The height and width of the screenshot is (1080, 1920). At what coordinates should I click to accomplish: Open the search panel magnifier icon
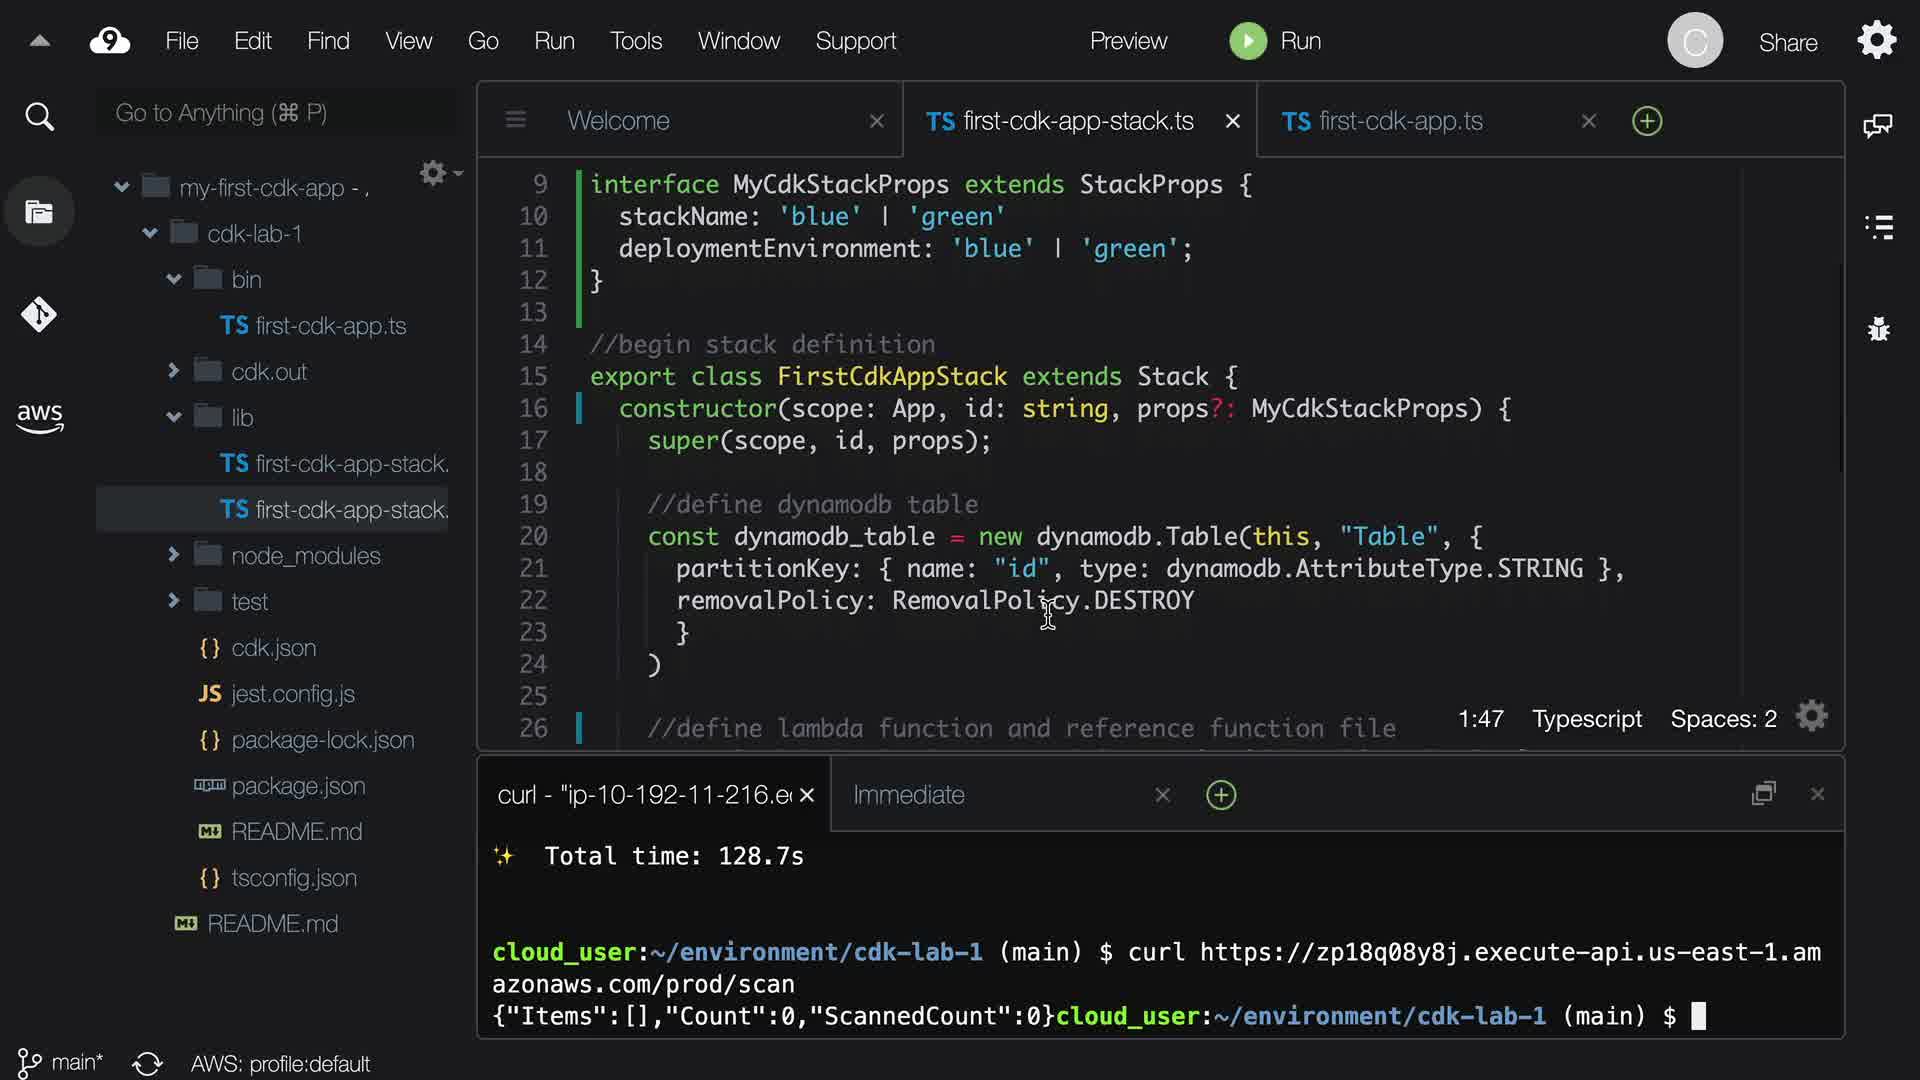[x=39, y=117]
